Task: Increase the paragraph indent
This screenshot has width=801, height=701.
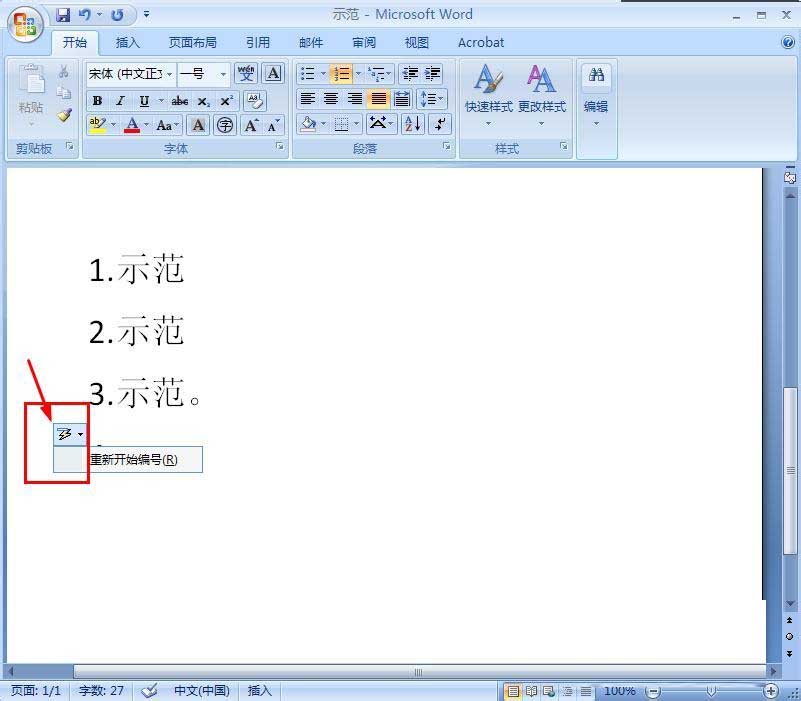Action: pos(432,74)
